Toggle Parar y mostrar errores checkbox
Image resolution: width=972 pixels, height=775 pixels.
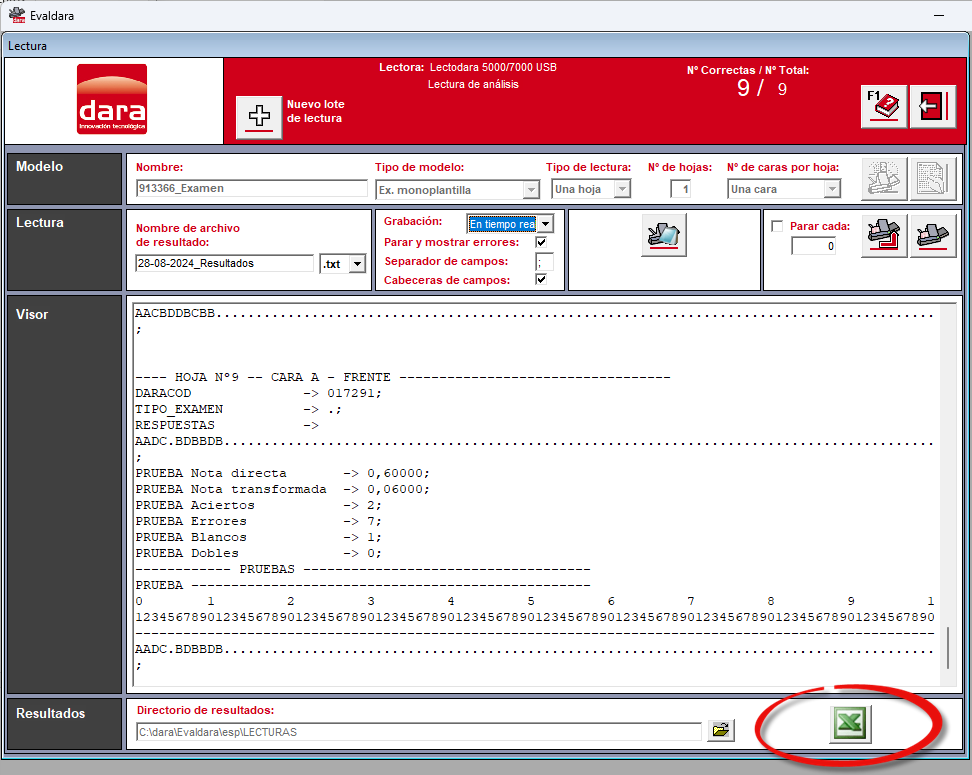pos(541,242)
